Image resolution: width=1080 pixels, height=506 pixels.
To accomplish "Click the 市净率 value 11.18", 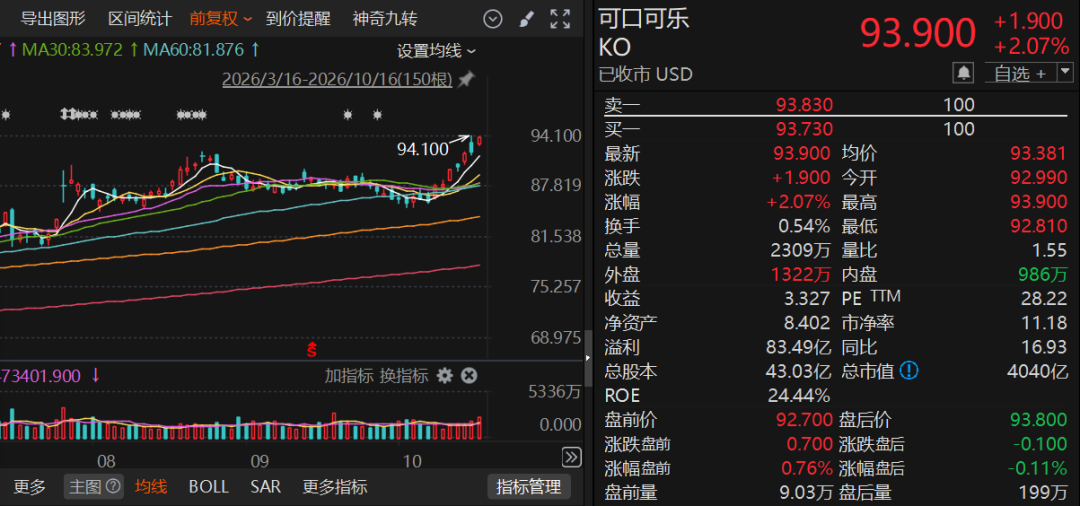I will click(x=1044, y=323).
